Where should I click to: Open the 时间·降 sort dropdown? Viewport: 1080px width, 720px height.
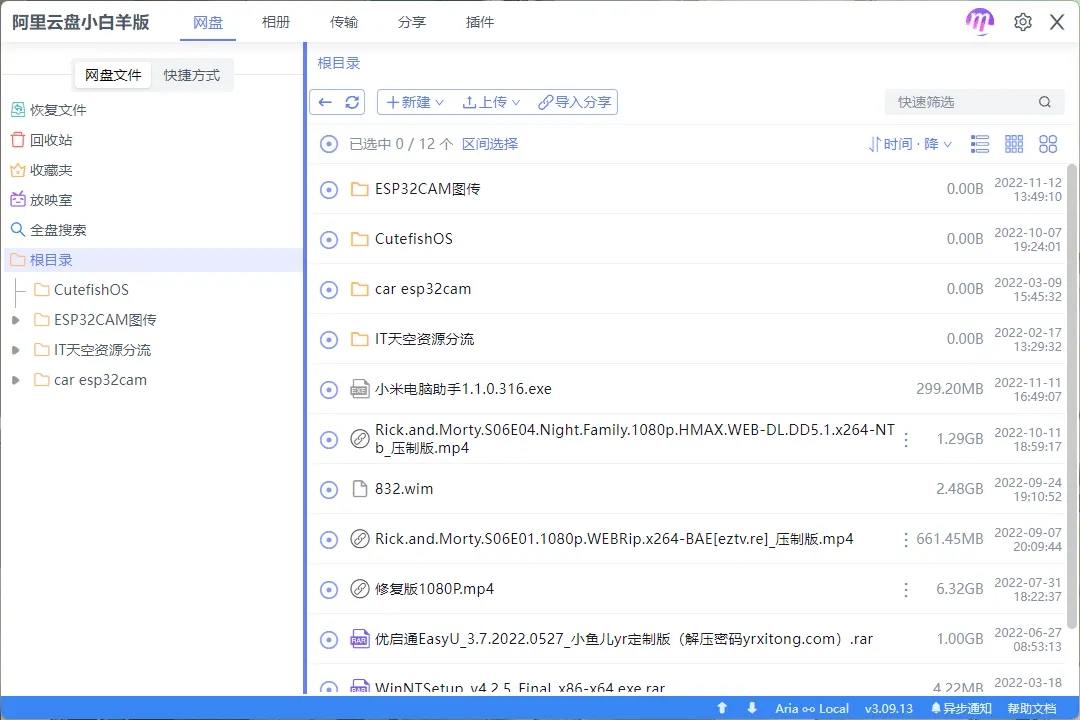pos(910,144)
